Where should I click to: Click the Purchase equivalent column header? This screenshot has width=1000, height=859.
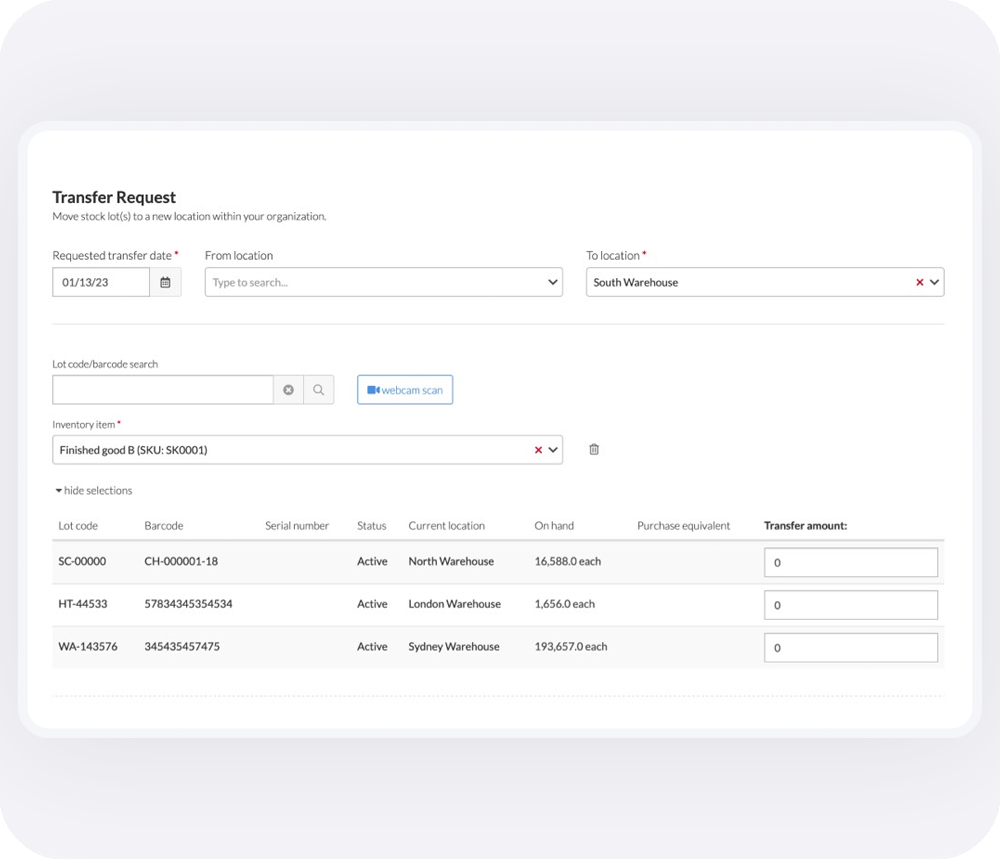tap(684, 525)
